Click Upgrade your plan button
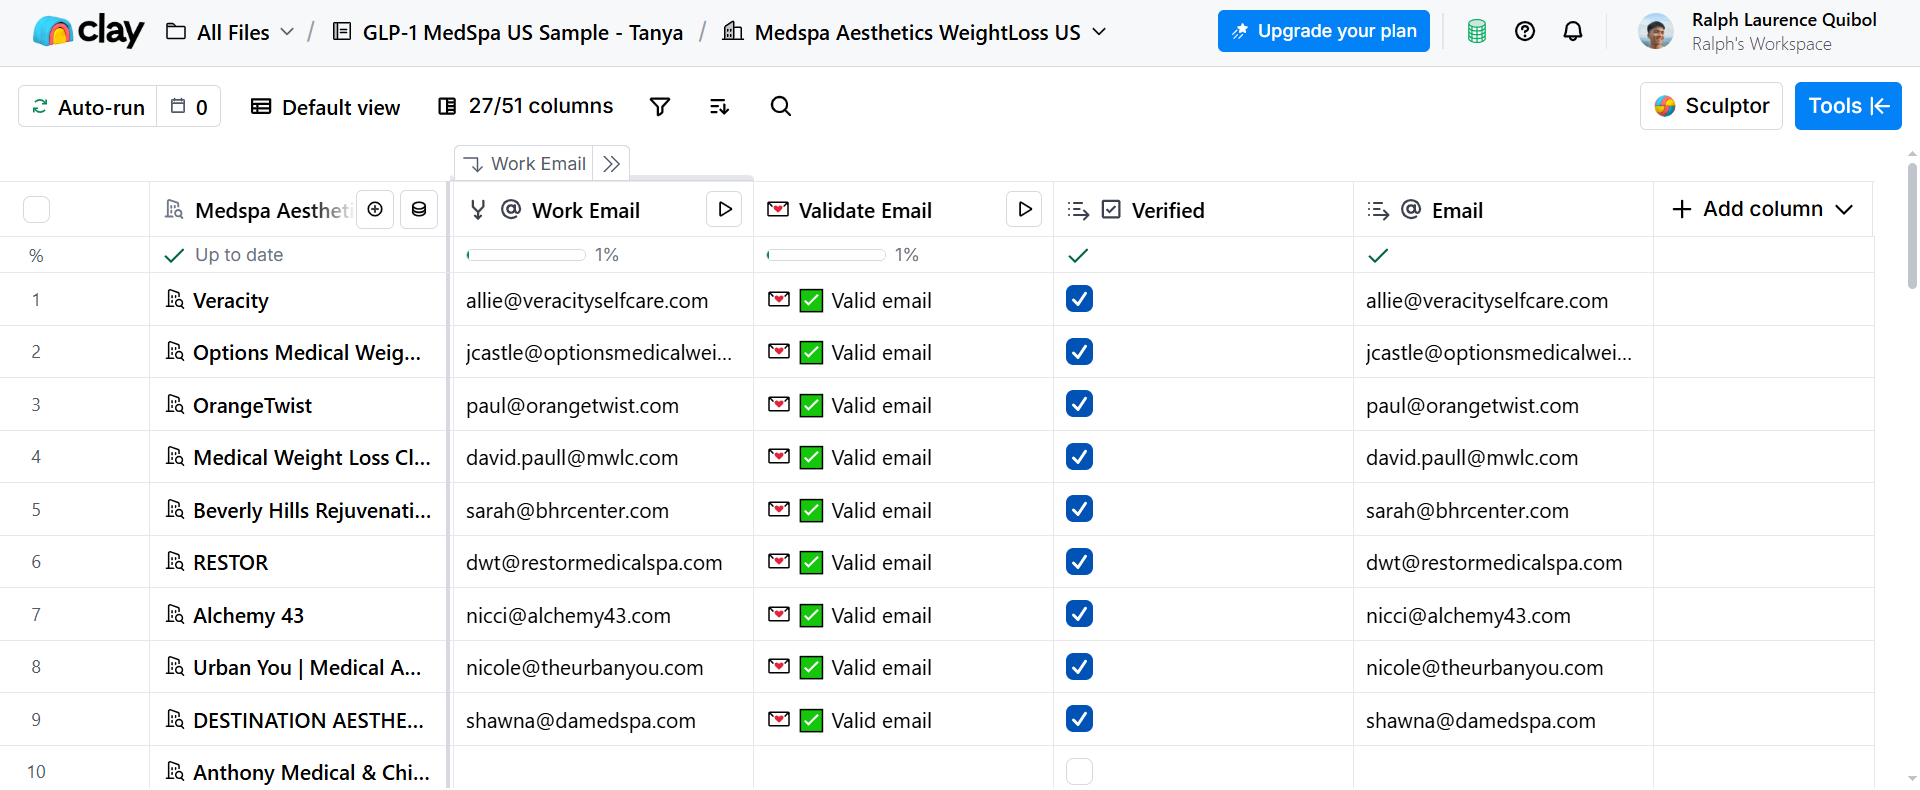1920x790 pixels. 1324,31
